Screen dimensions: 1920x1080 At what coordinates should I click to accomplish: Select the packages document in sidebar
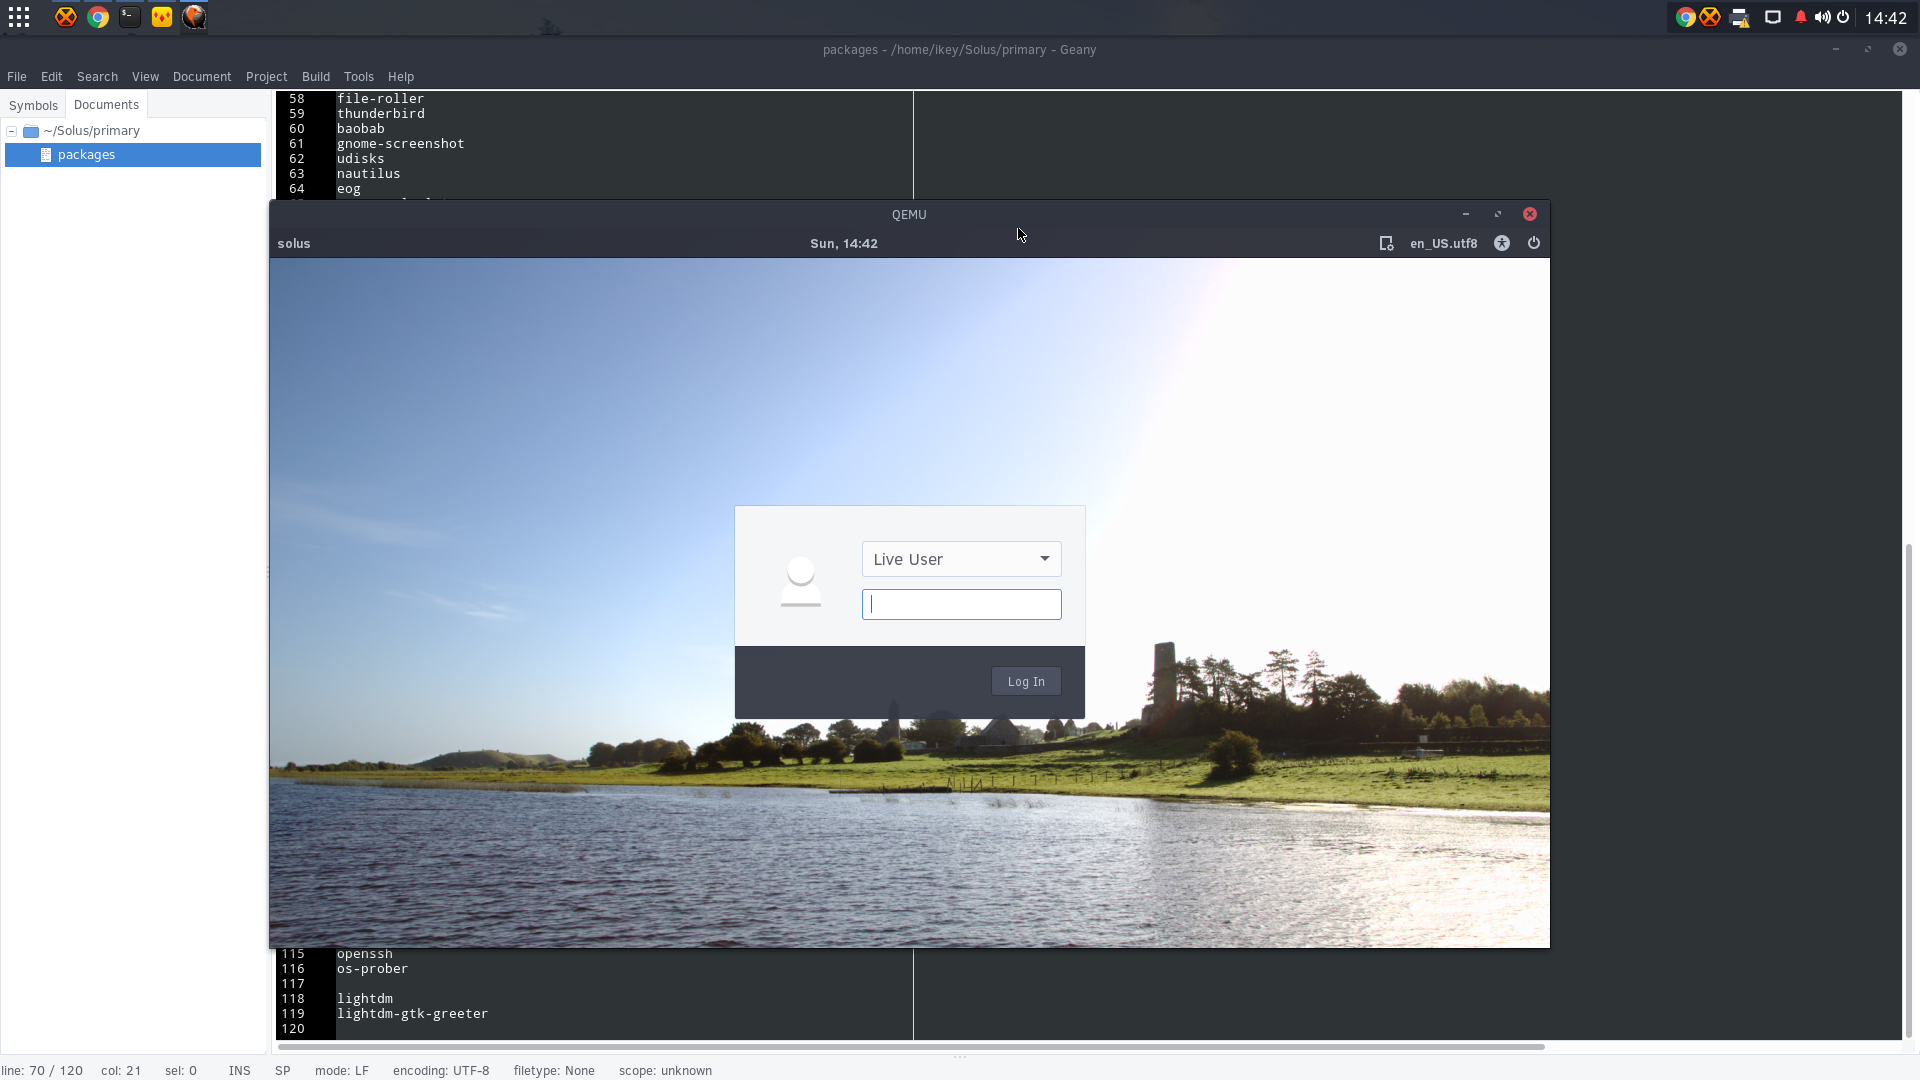tap(133, 155)
